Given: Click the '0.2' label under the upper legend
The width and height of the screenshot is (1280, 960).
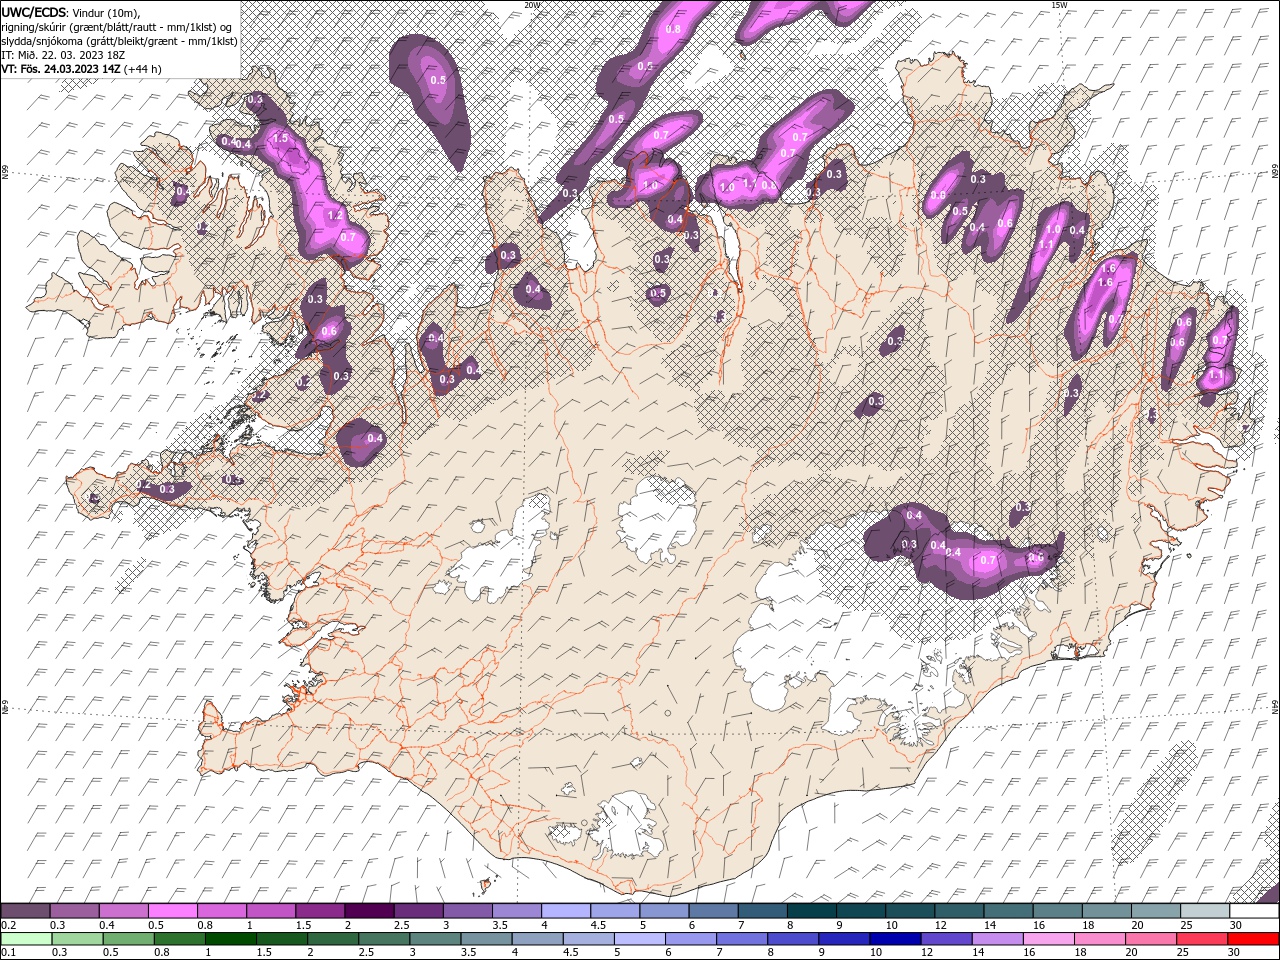Looking at the screenshot, I should (8, 925).
